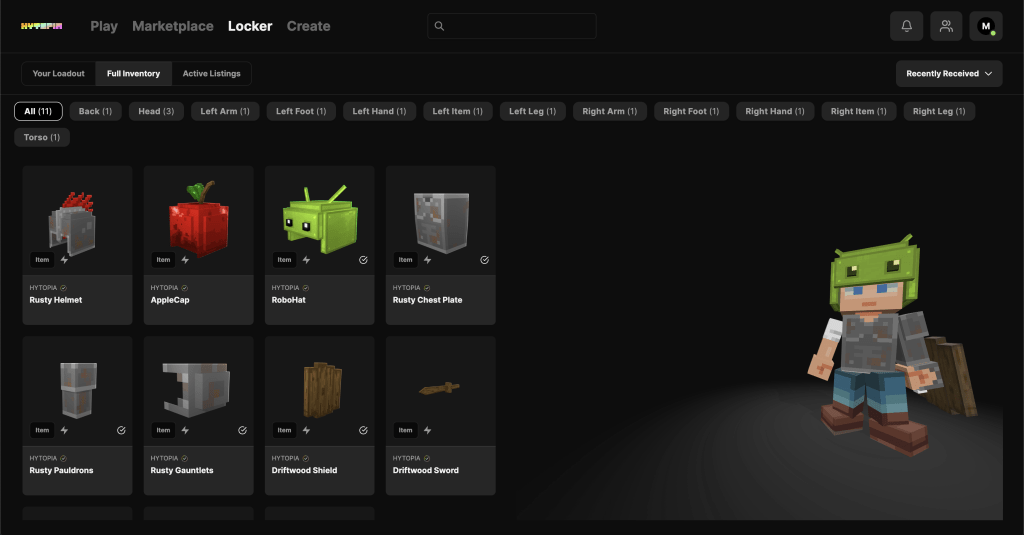Viewport: 1024px width, 535px height.
Task: Select the Head (3) filter chip
Action: coord(155,111)
